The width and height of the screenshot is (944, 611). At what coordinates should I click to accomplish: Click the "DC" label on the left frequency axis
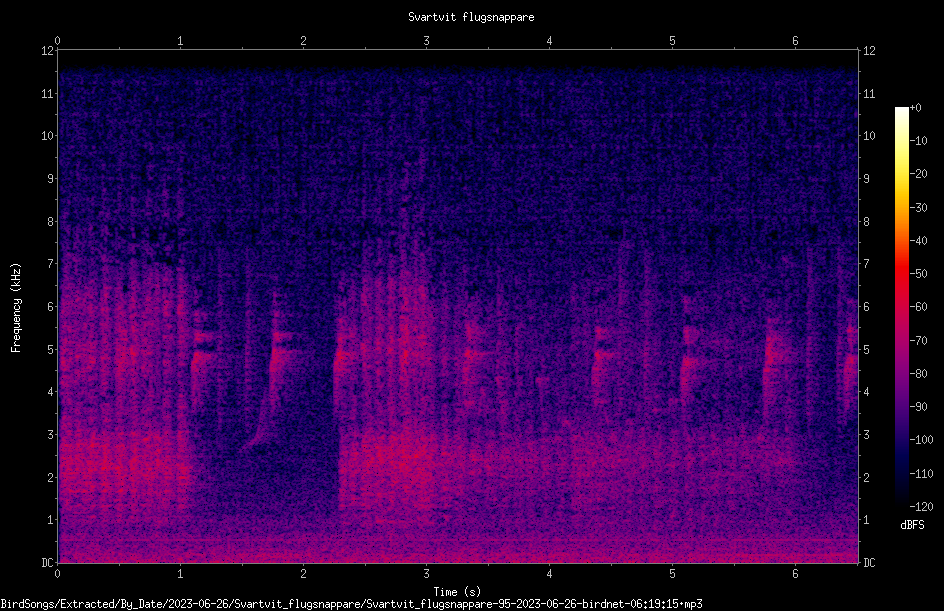coord(48,563)
